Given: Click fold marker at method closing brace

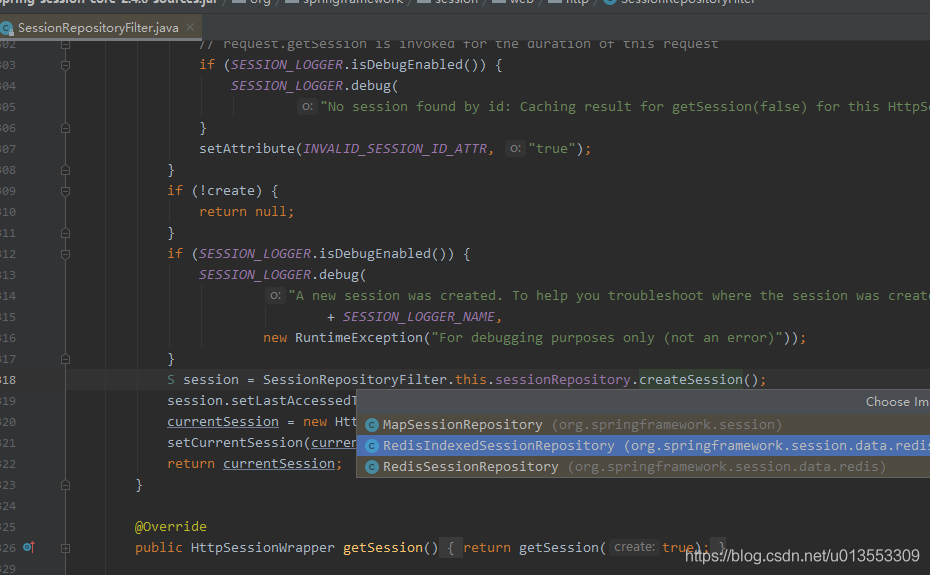Looking at the screenshot, I should click(66, 485).
